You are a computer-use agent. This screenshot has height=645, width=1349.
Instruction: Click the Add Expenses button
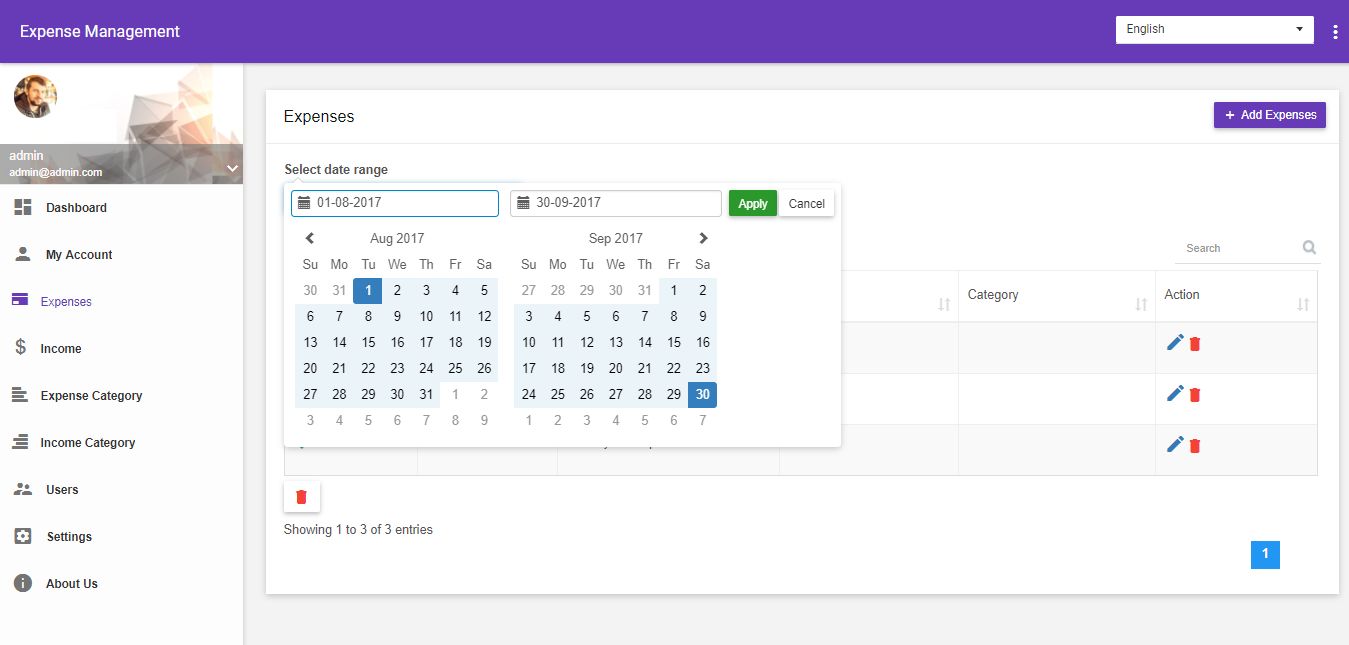click(1269, 115)
